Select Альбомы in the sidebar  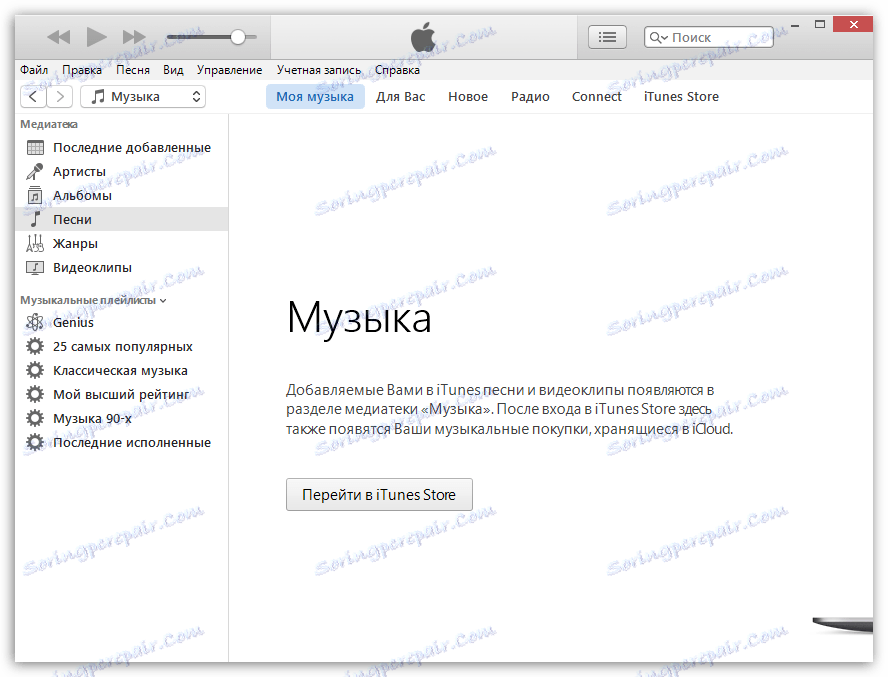click(x=122, y=195)
